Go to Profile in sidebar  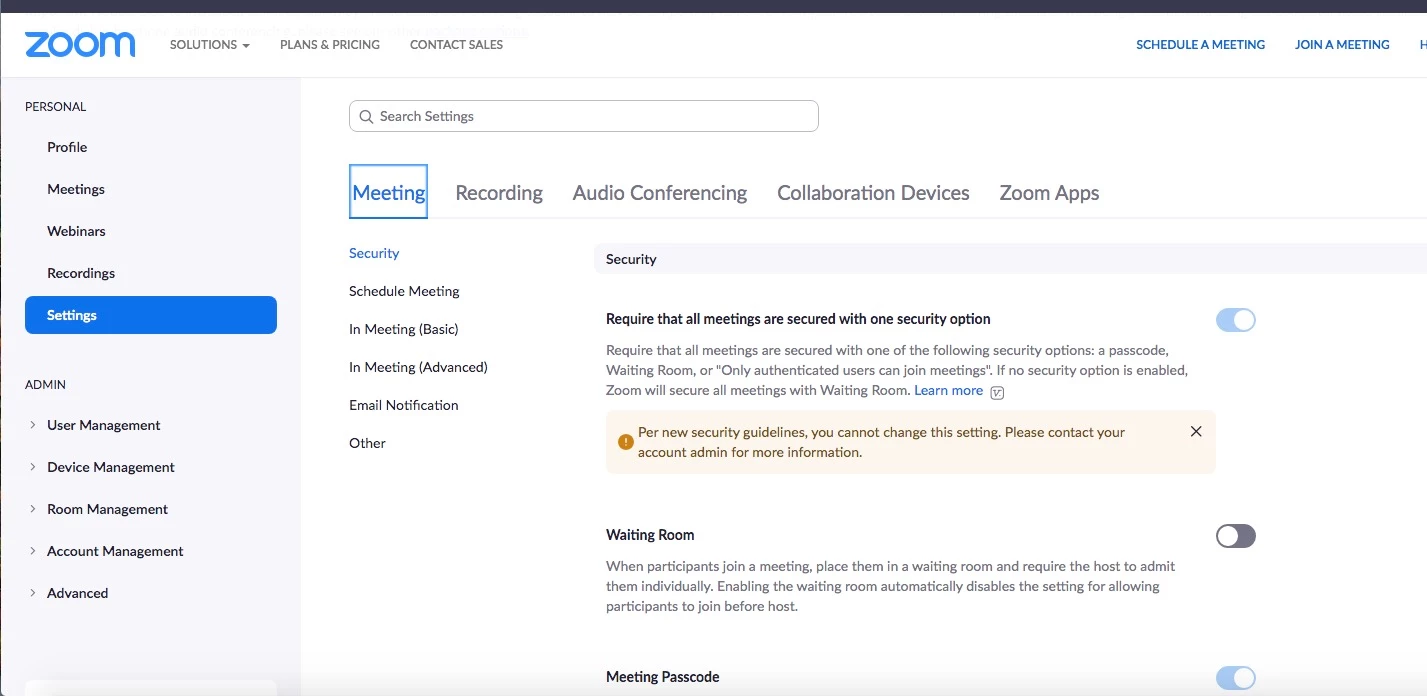click(67, 147)
